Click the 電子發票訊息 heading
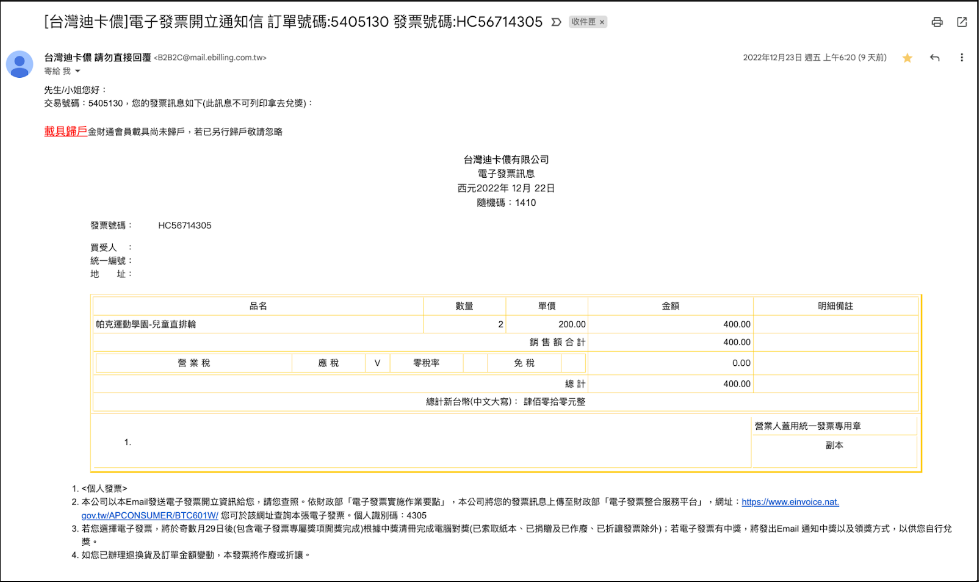 pyautogui.click(x=506, y=174)
